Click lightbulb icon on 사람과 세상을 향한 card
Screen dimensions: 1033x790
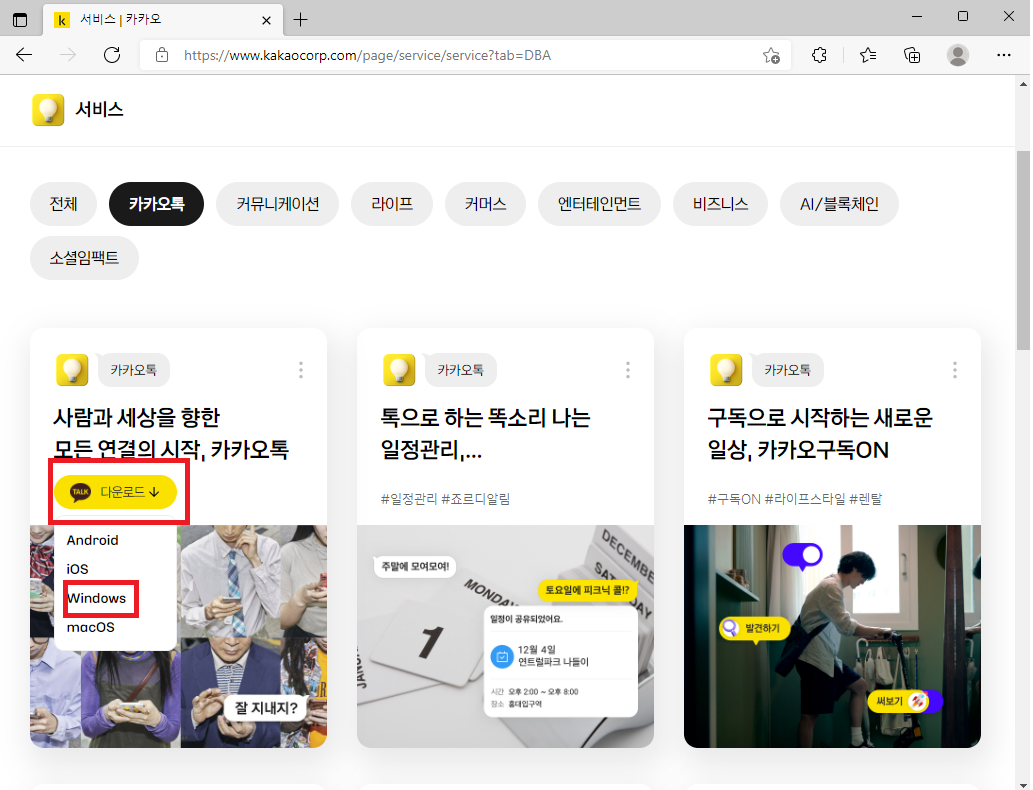point(72,370)
